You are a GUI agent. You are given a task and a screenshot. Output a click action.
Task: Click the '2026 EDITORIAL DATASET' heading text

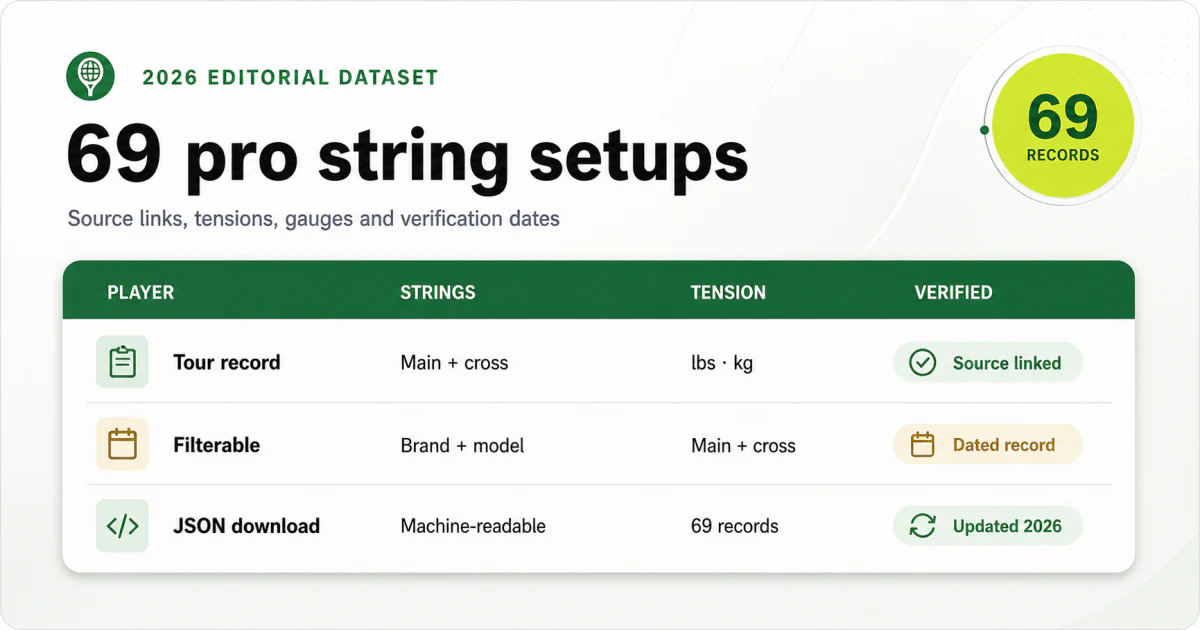290,77
